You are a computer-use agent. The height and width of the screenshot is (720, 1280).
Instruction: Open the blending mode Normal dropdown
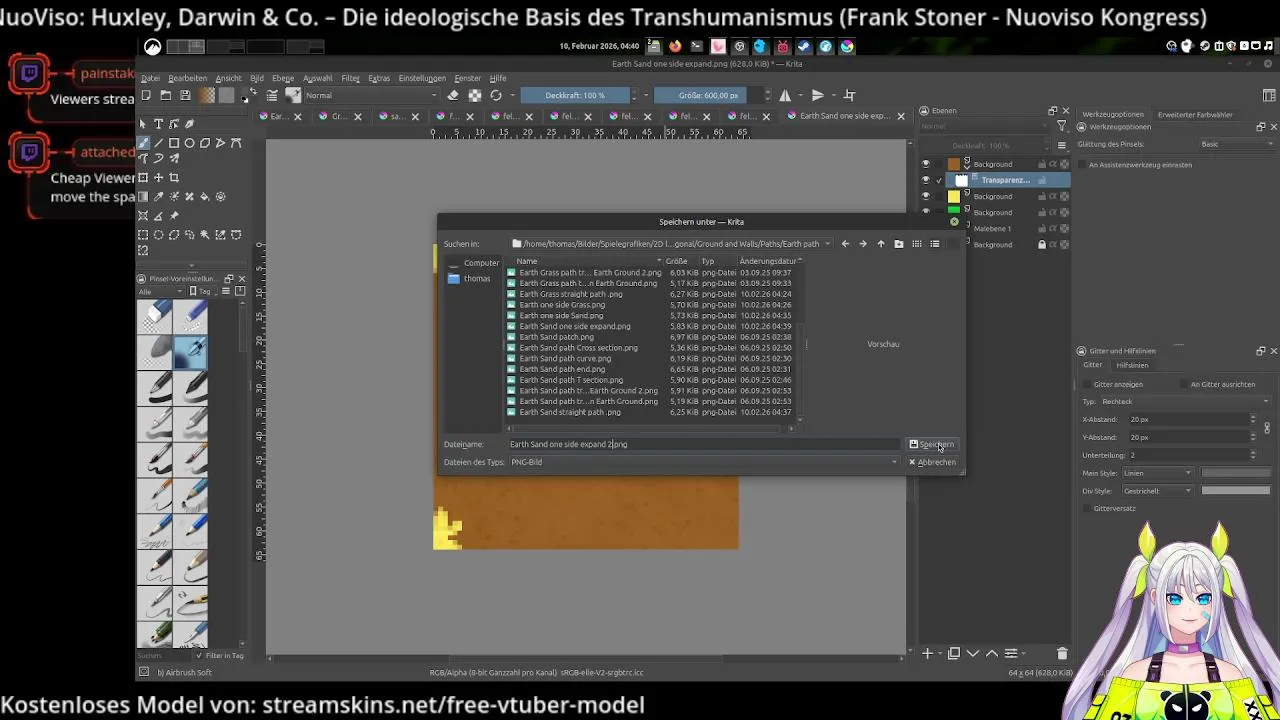click(x=370, y=95)
